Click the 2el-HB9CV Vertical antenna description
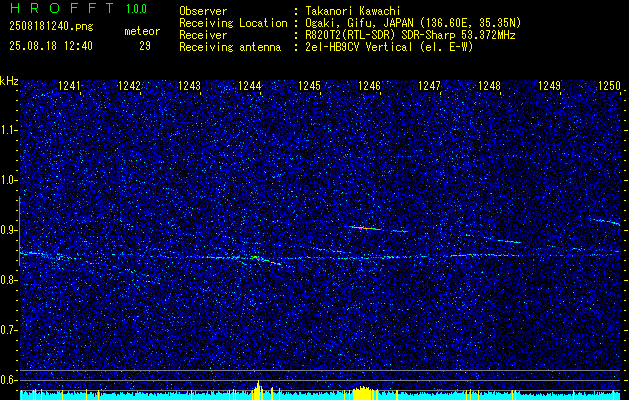This screenshot has width=629, height=400. pyautogui.click(x=389, y=47)
